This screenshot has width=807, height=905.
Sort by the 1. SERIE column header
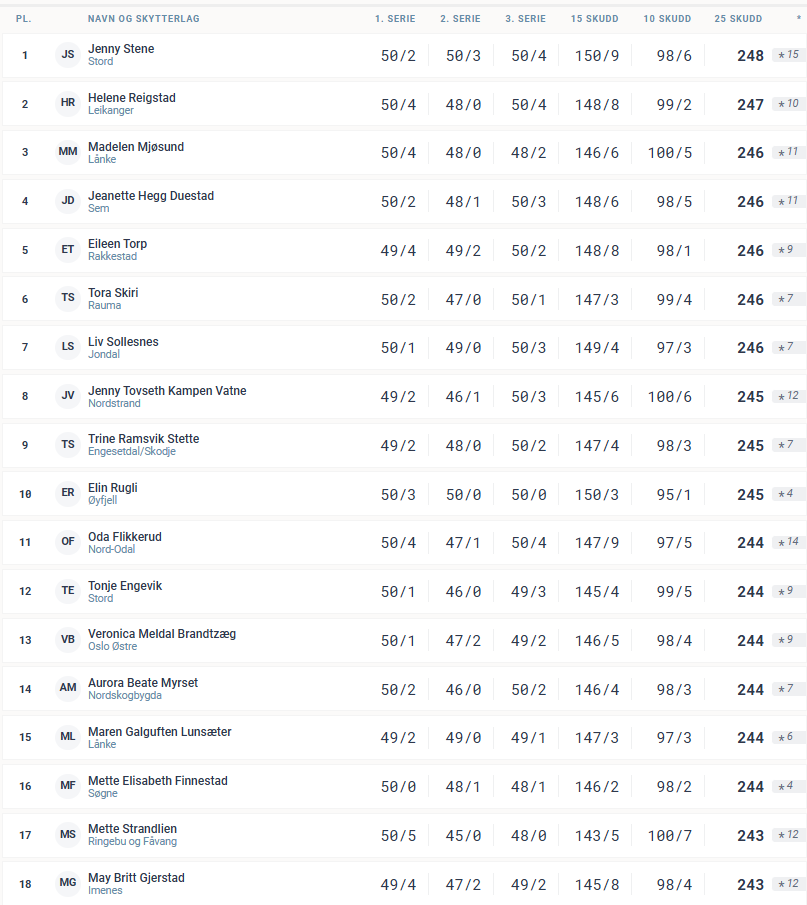[393, 19]
